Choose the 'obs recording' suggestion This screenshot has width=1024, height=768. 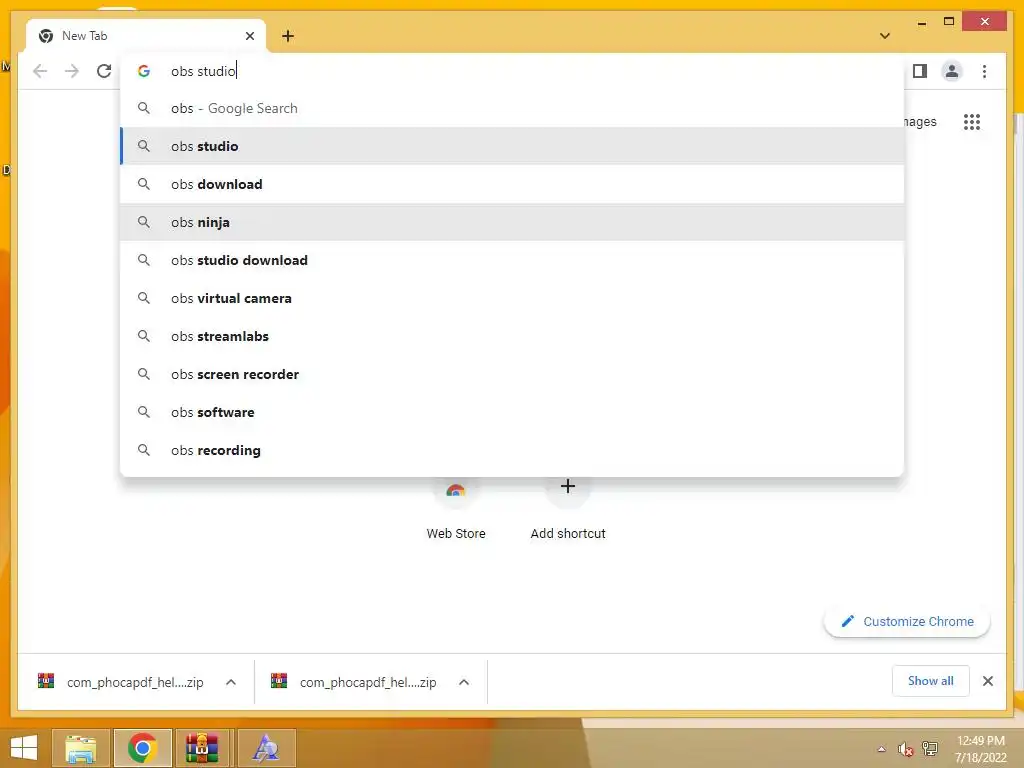pos(512,450)
